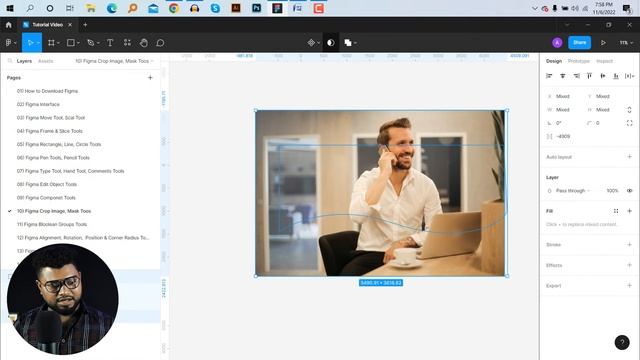This screenshot has width=640, height=360.
Task: Open Chrome from the taskbar
Action: click(174, 8)
